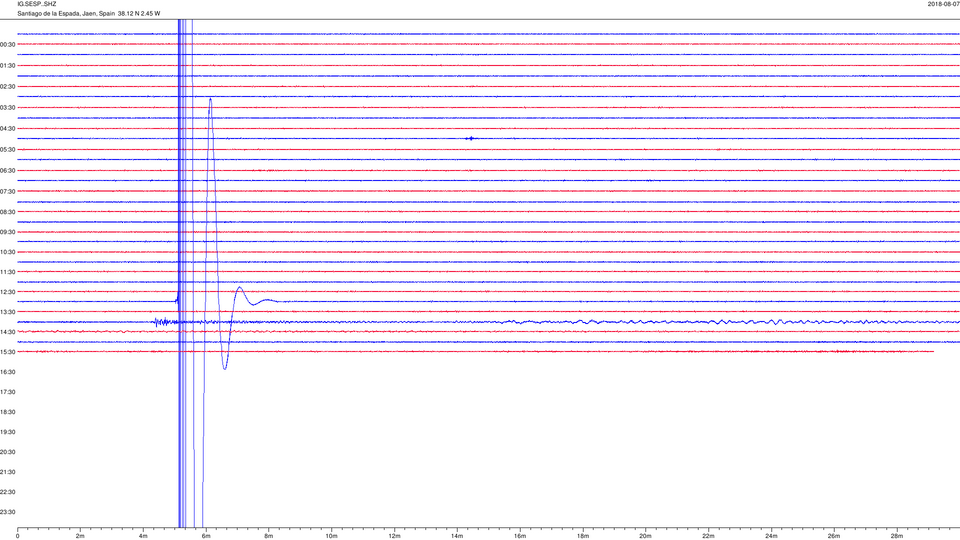
Task: Select the 18:30 time label
Action: pos(8,412)
